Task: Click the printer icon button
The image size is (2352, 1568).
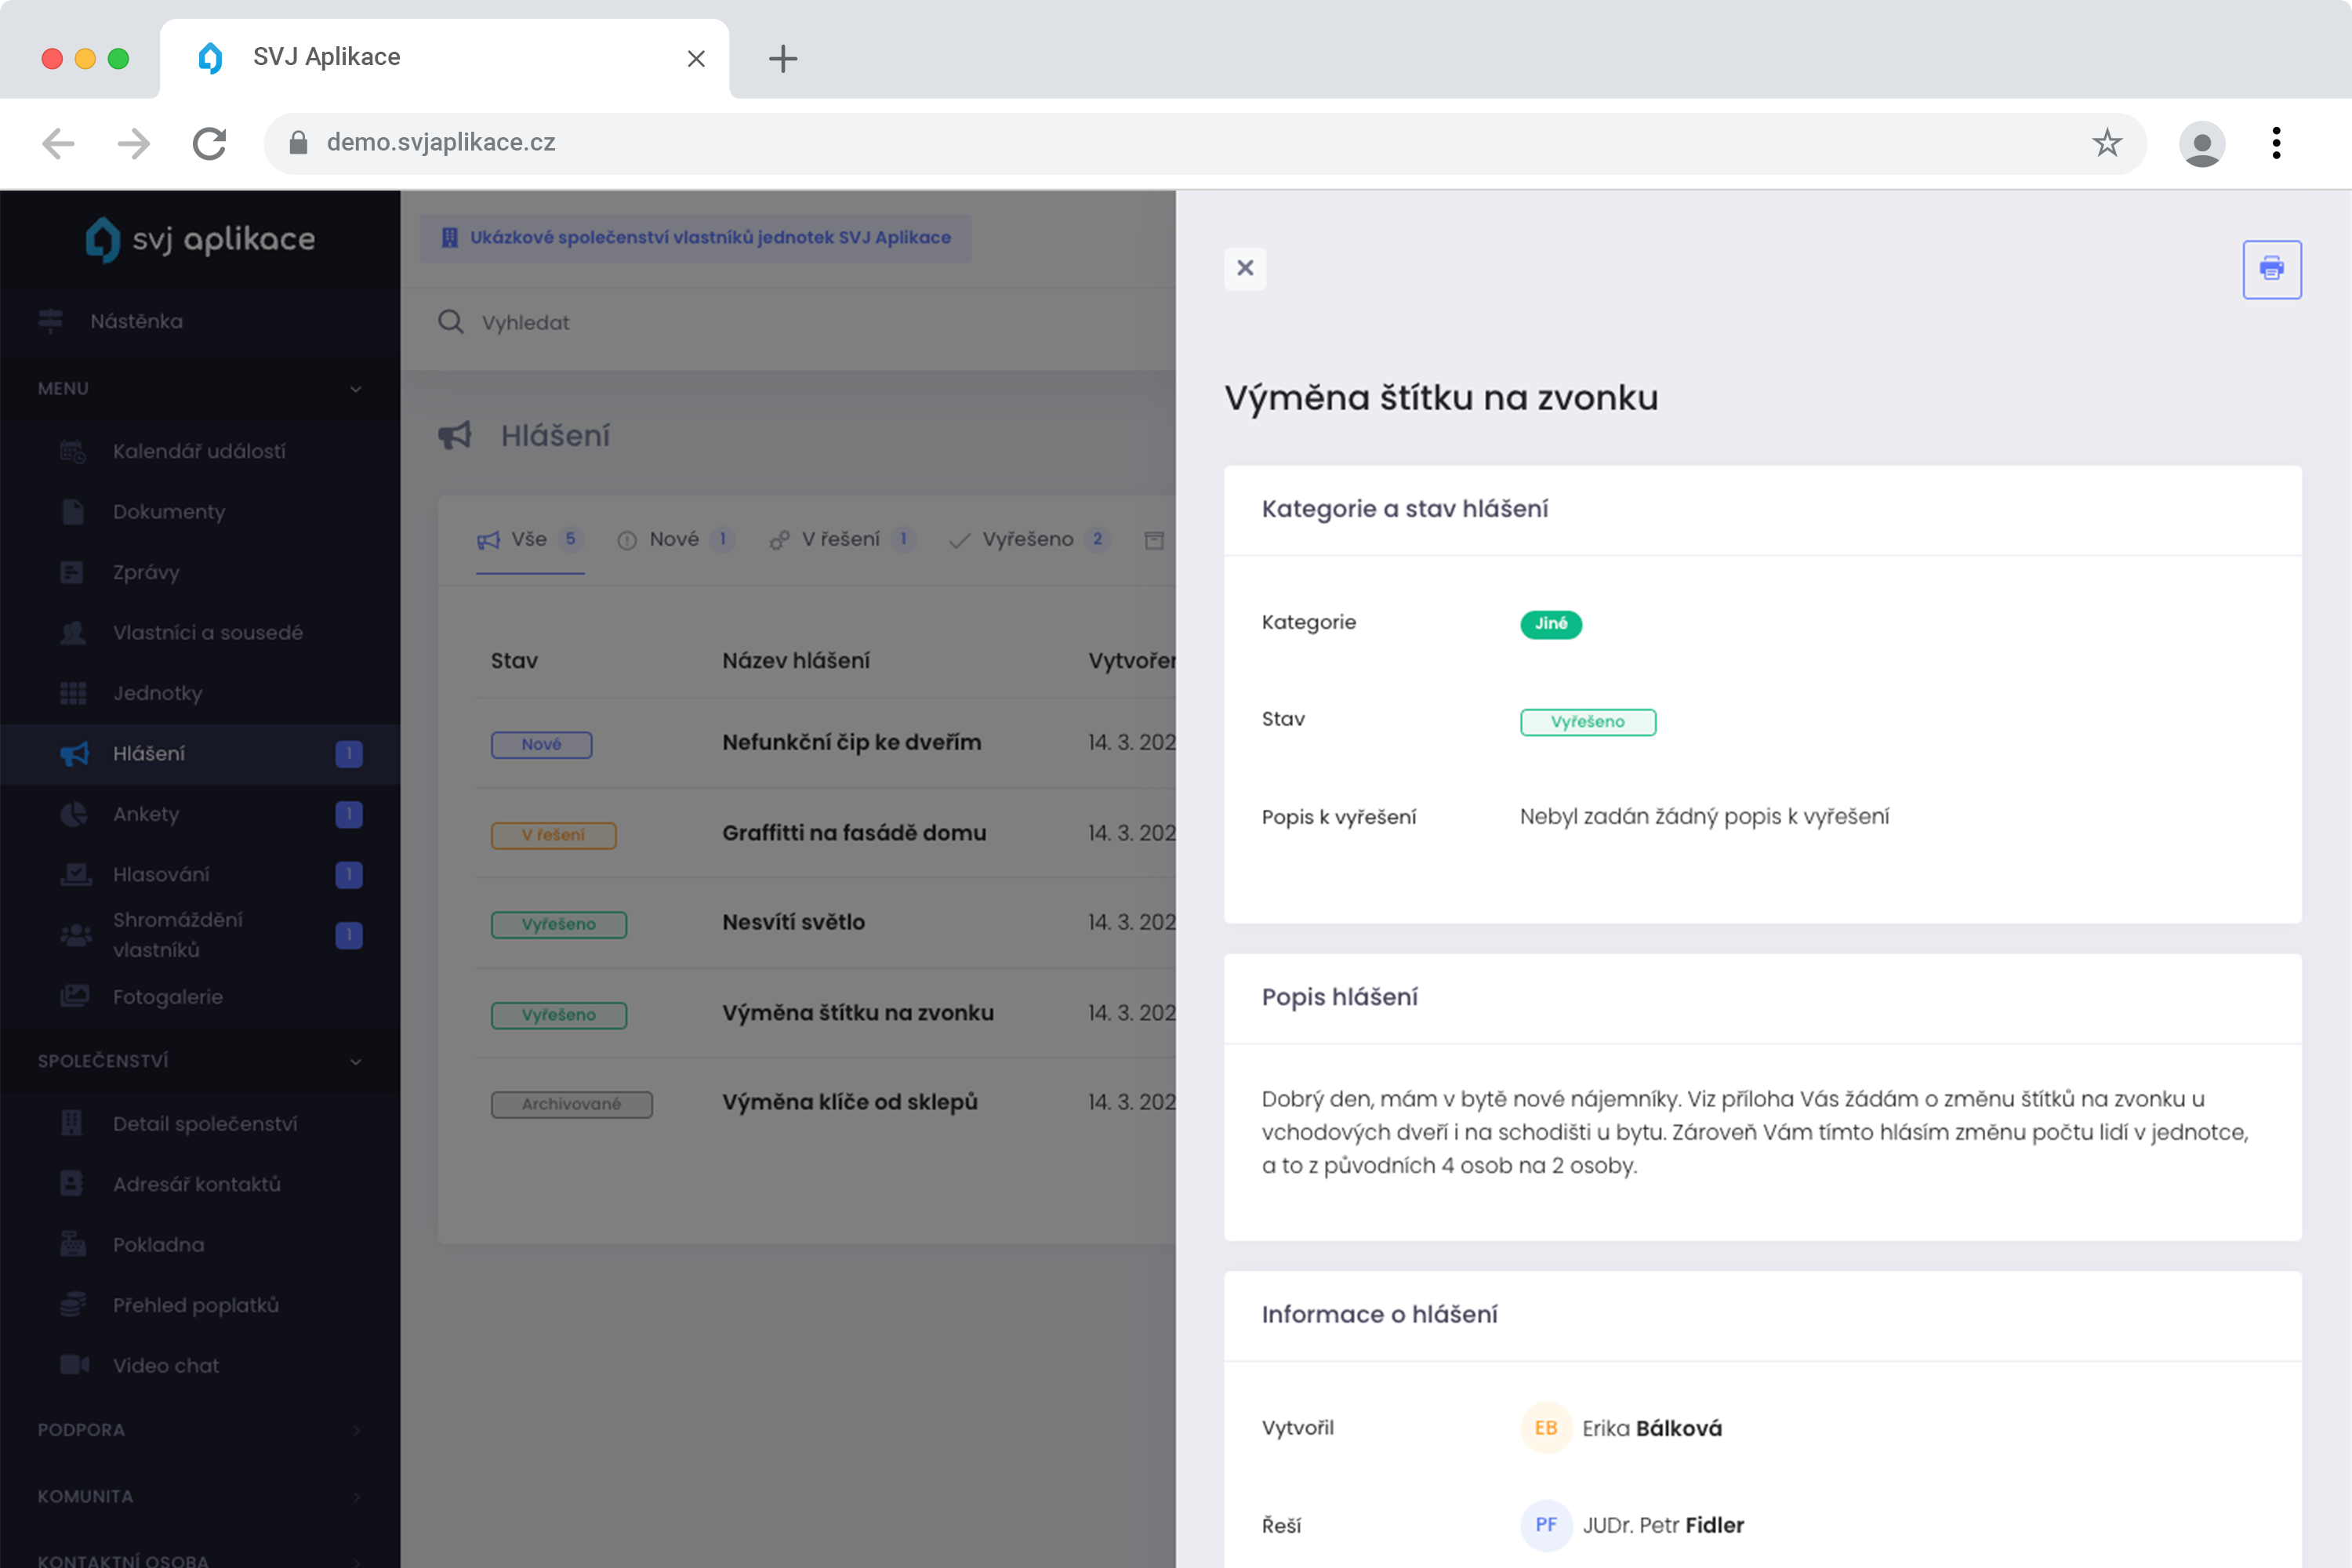Action: (x=2271, y=269)
